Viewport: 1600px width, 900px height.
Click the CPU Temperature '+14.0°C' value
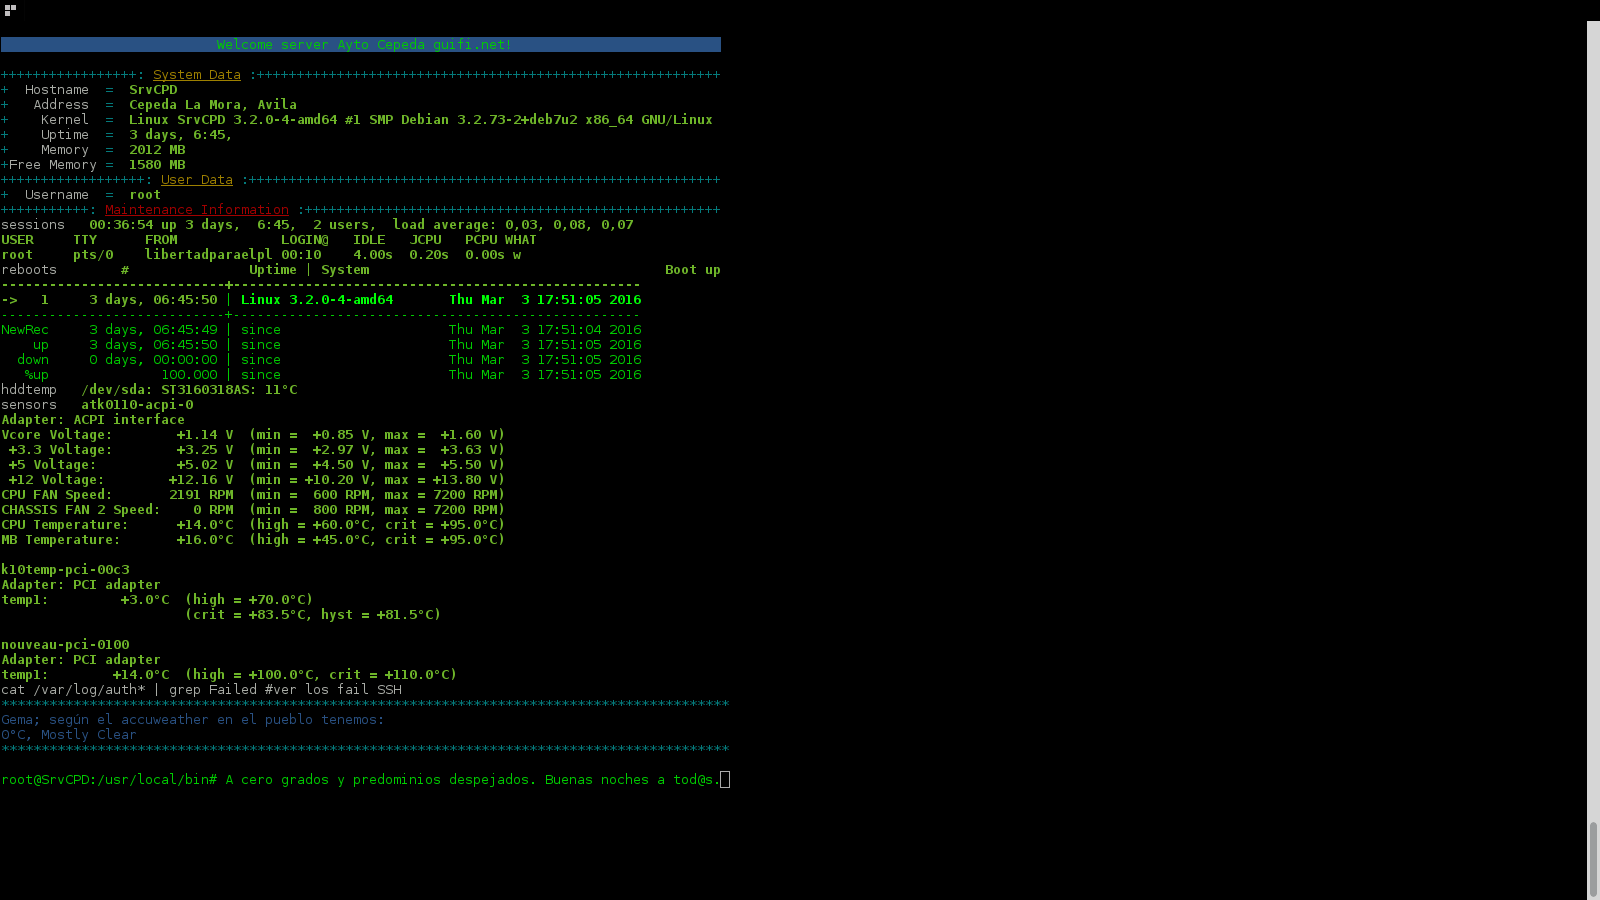click(x=205, y=525)
